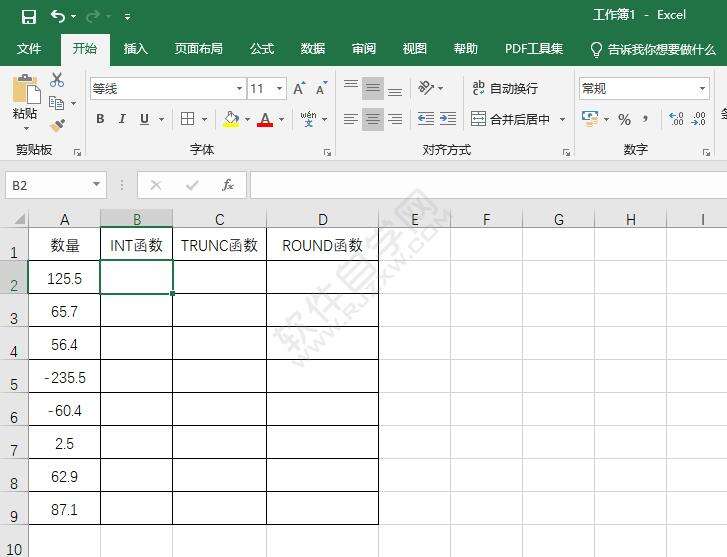727x557 pixels.
Task: Open the font name dropdown showing 等线
Action: pos(239,88)
